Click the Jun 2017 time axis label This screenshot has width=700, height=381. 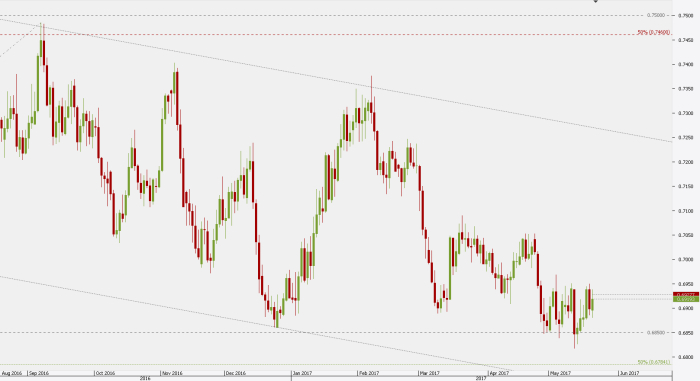click(629, 373)
